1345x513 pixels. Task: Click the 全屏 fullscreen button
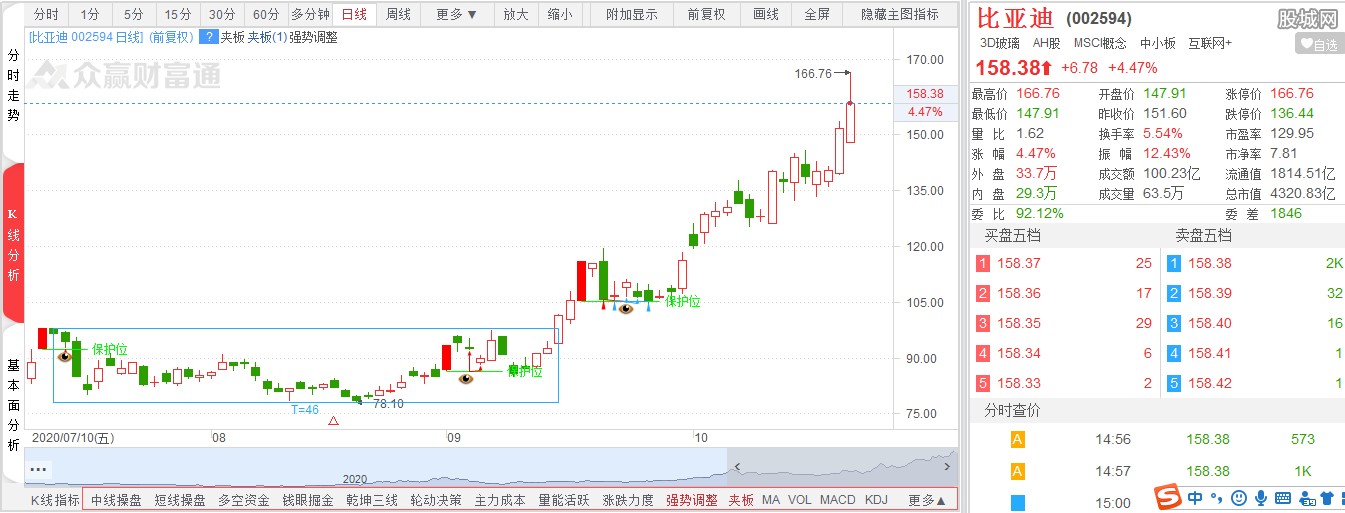(x=817, y=14)
